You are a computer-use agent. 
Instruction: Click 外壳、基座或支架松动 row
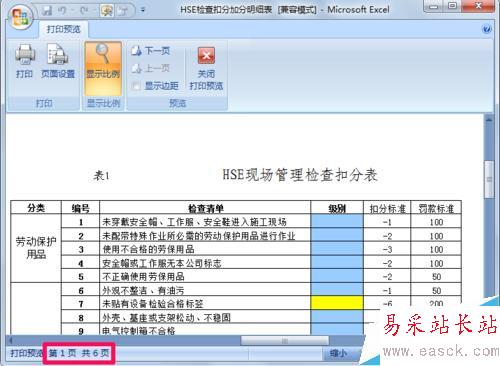click(x=166, y=318)
